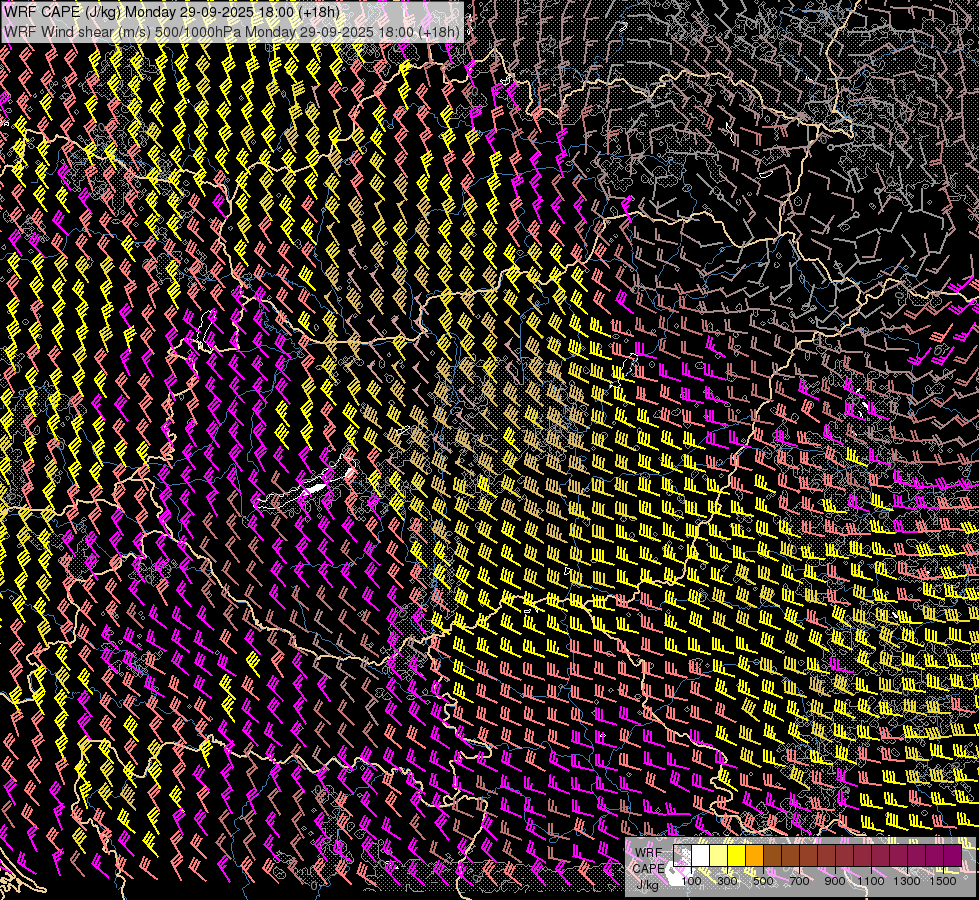Image resolution: width=979 pixels, height=900 pixels.
Task: Click the 100 legend value label
Action: (x=691, y=881)
